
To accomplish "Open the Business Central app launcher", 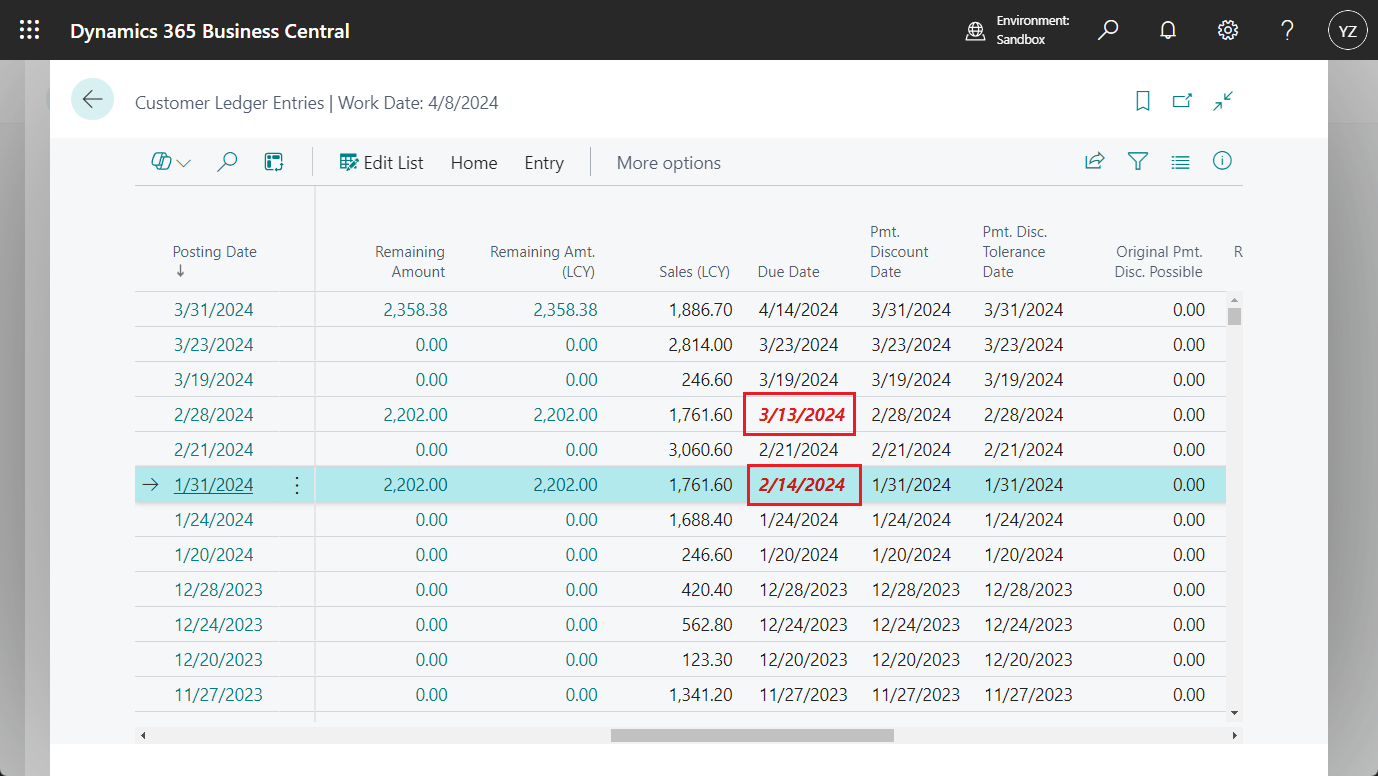I will (29, 30).
